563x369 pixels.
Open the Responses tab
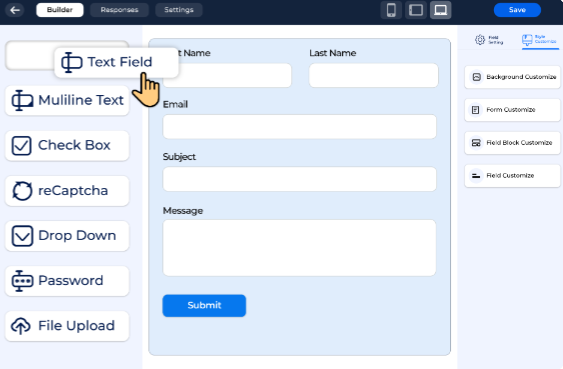tap(119, 10)
